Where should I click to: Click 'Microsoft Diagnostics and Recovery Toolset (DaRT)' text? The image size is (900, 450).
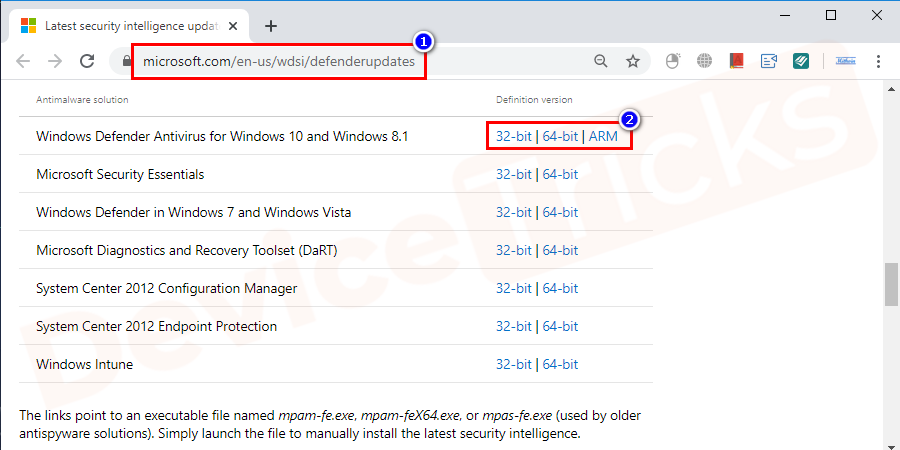click(x=187, y=250)
